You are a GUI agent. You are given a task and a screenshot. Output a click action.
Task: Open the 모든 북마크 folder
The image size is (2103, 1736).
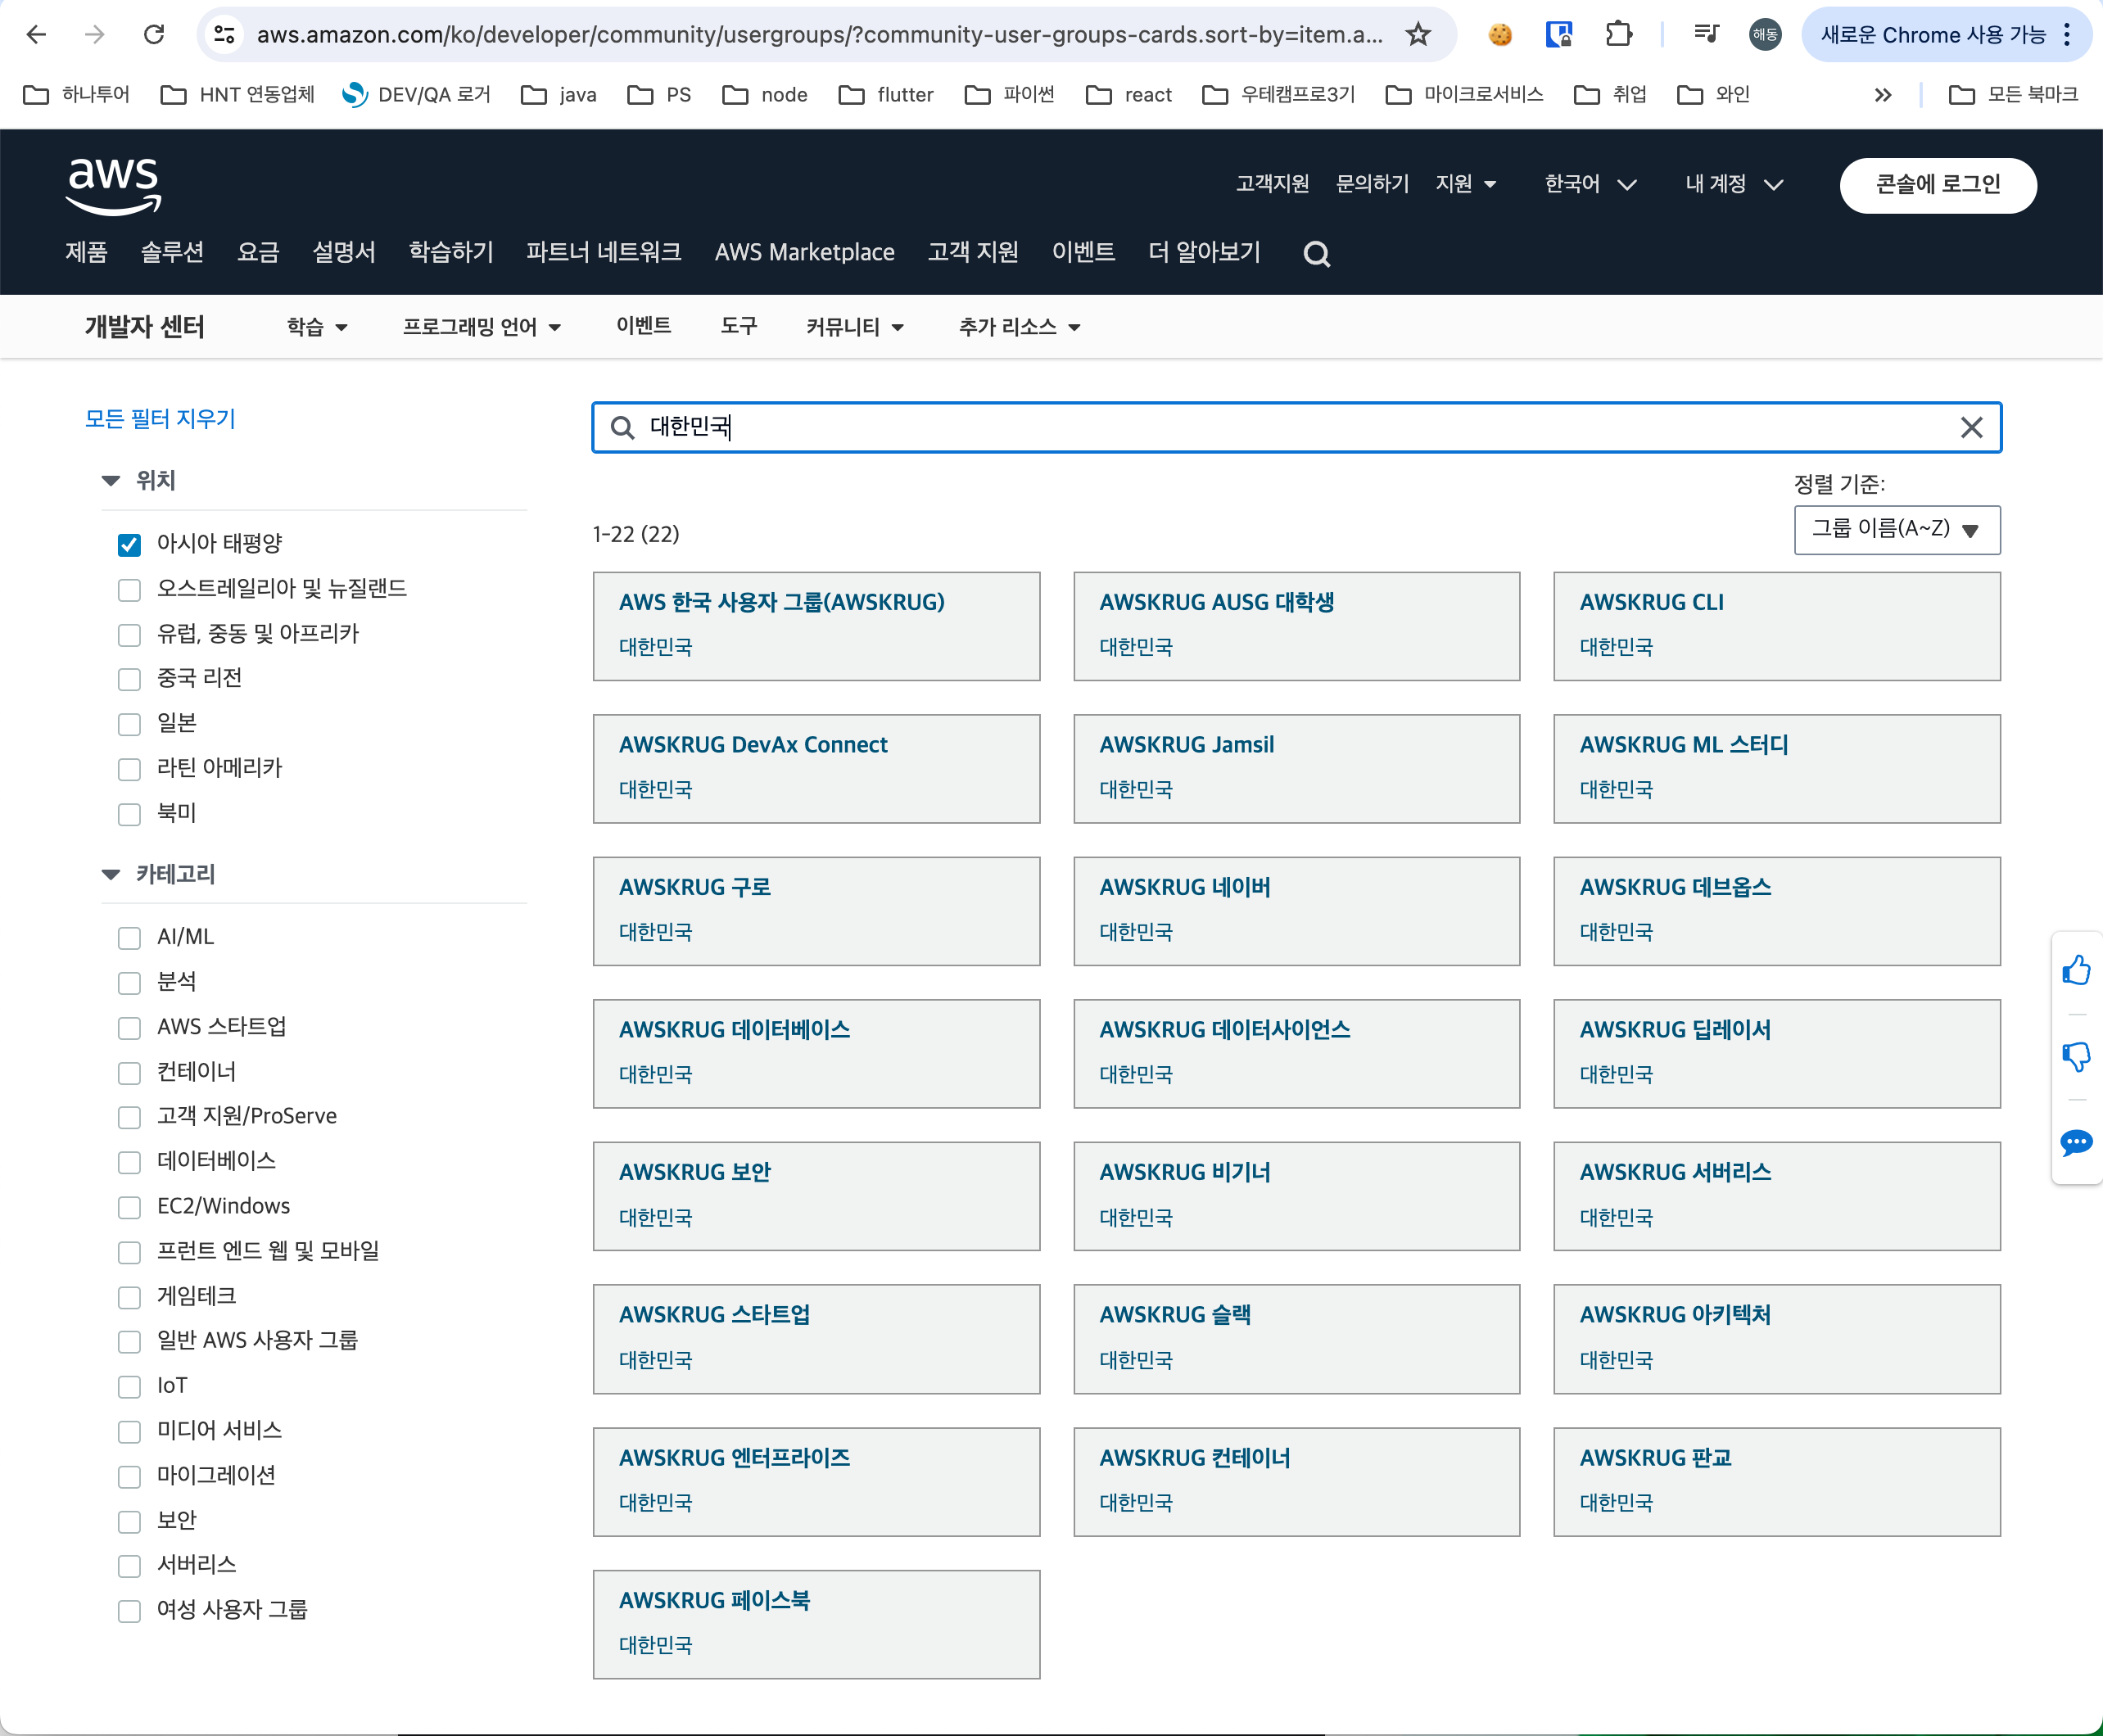tap(2014, 95)
